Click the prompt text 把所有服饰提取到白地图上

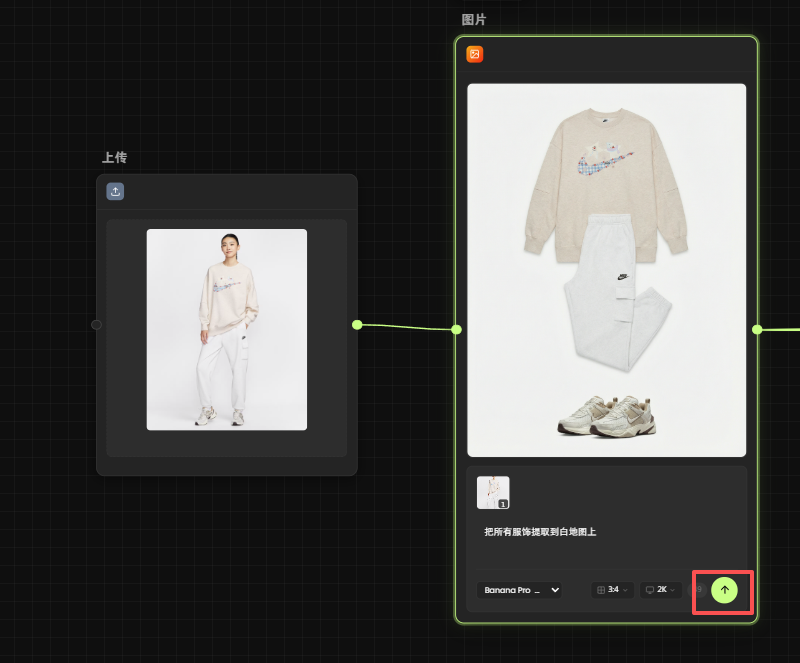point(539,532)
